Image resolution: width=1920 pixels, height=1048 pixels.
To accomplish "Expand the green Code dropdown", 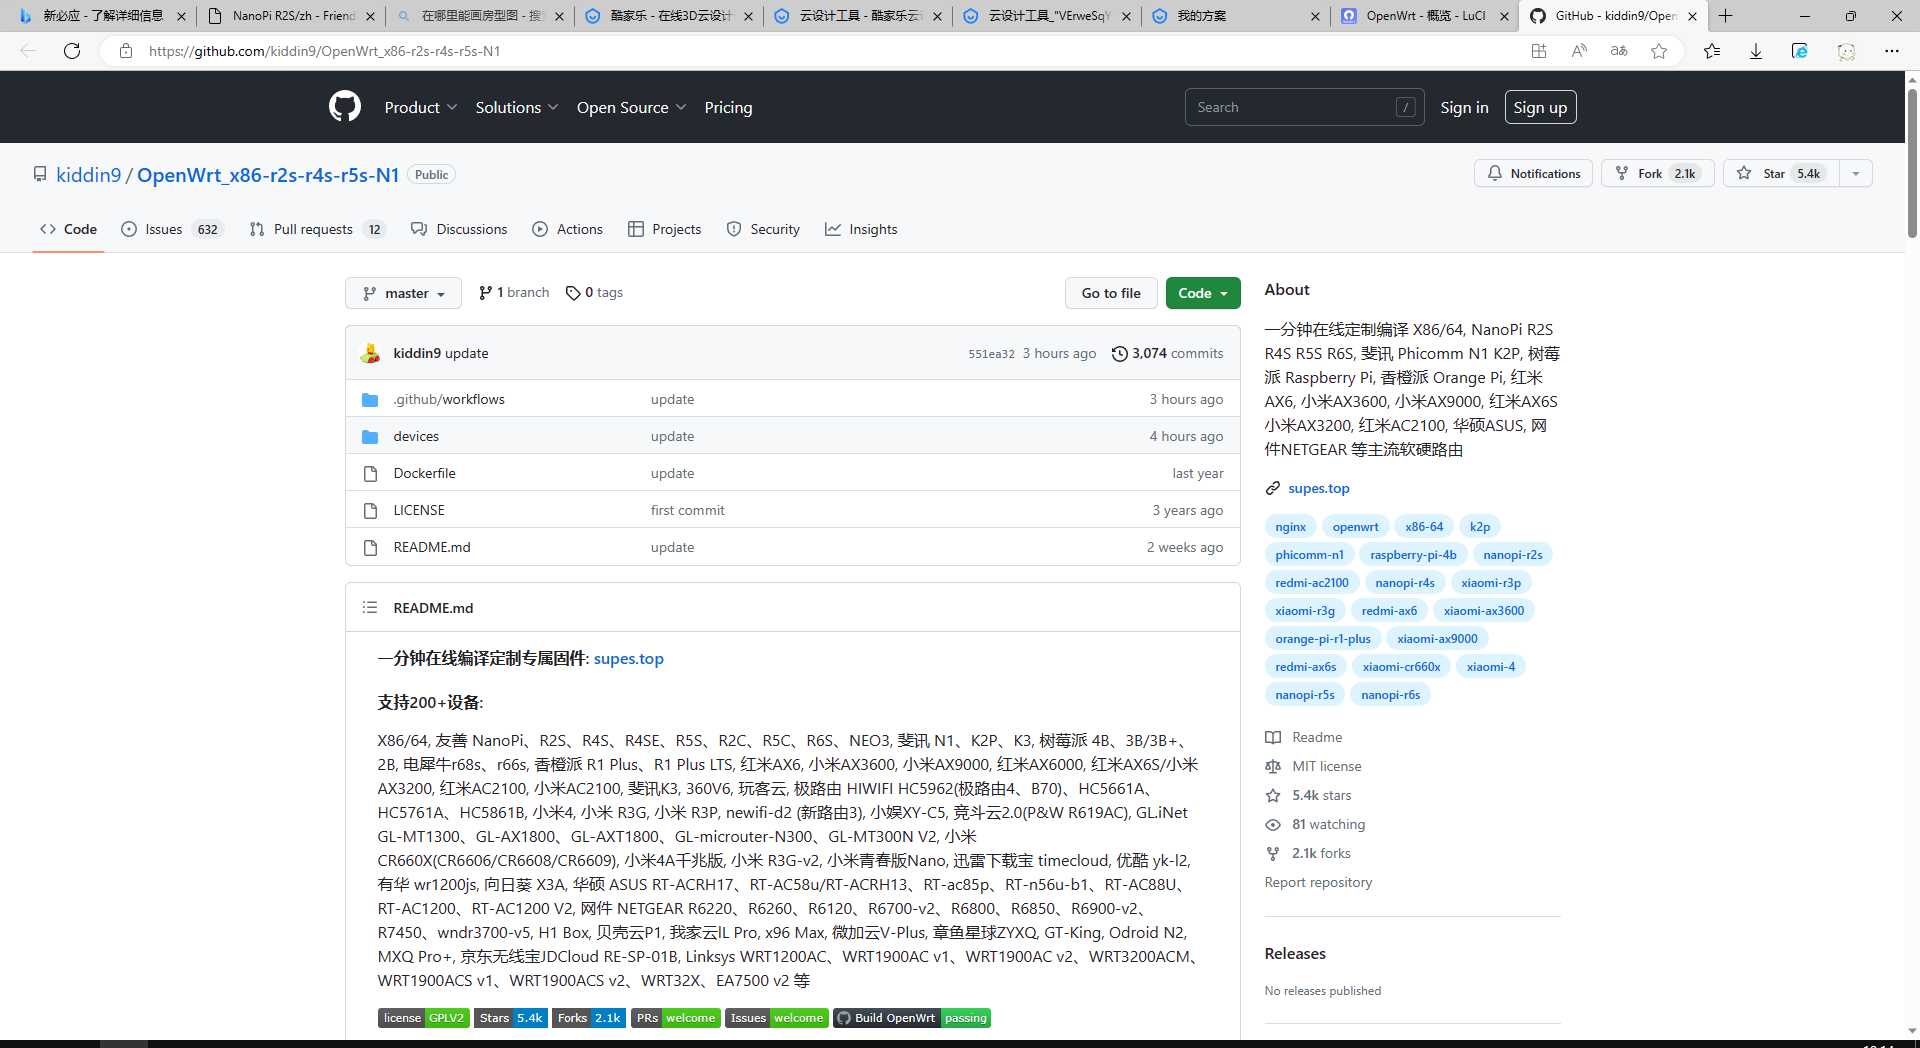I will pos(1202,293).
